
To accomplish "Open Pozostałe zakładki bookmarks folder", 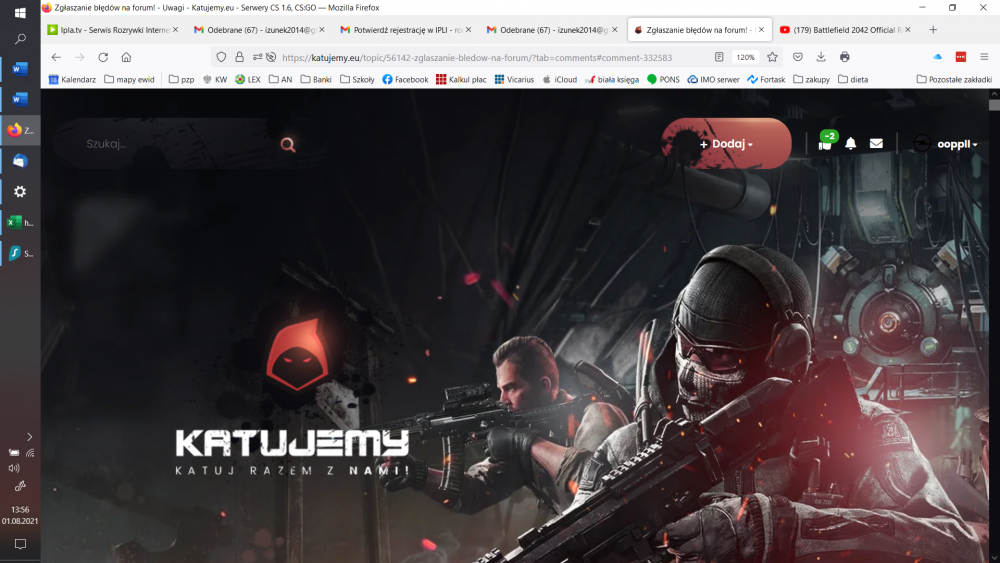I will (954, 79).
